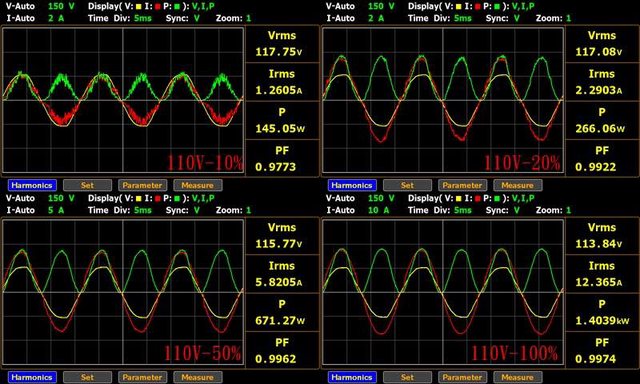Click the Harmonics button in the 110V-10% panel
This screenshot has height=384, width=640.
(32, 185)
